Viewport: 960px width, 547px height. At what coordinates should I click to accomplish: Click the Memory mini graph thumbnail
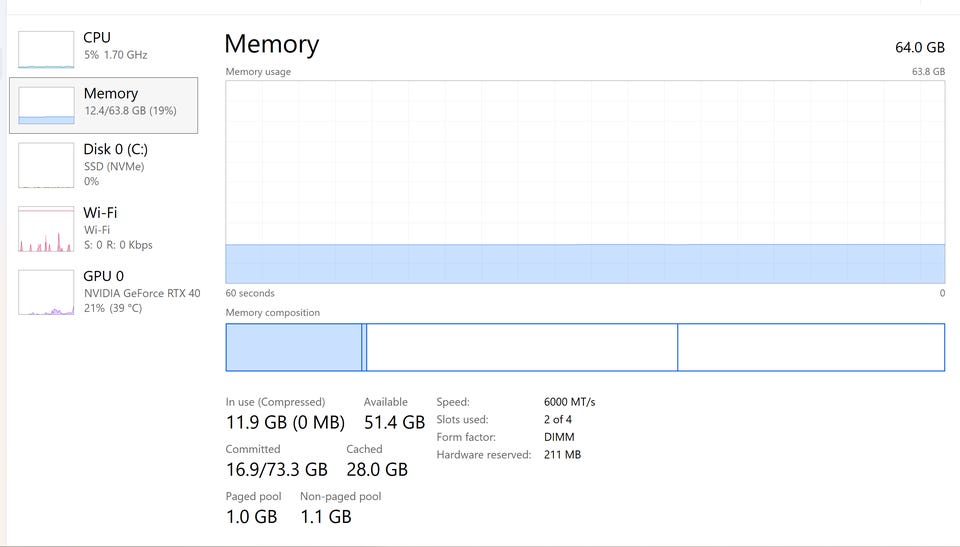(46, 105)
